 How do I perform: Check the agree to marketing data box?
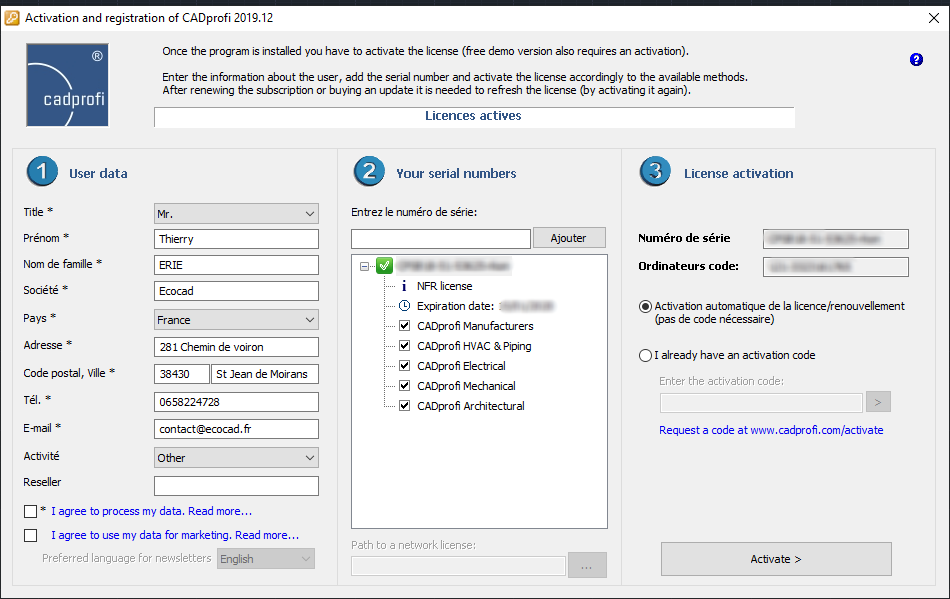click(30, 535)
